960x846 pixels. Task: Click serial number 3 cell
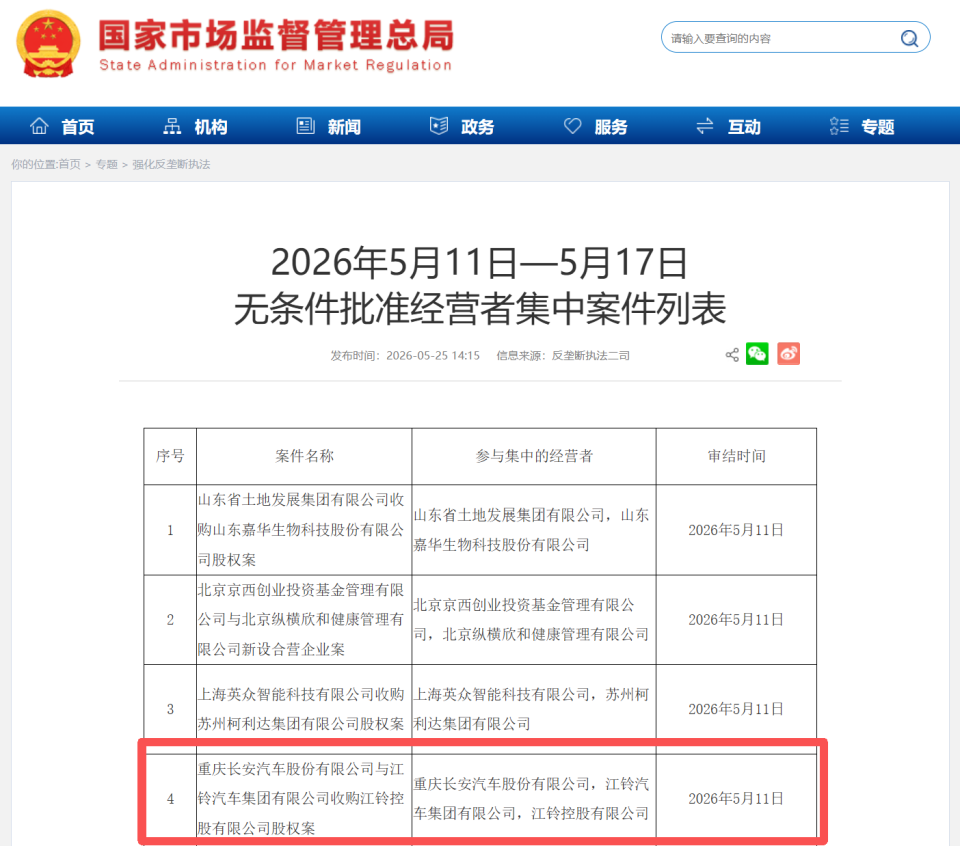170,709
